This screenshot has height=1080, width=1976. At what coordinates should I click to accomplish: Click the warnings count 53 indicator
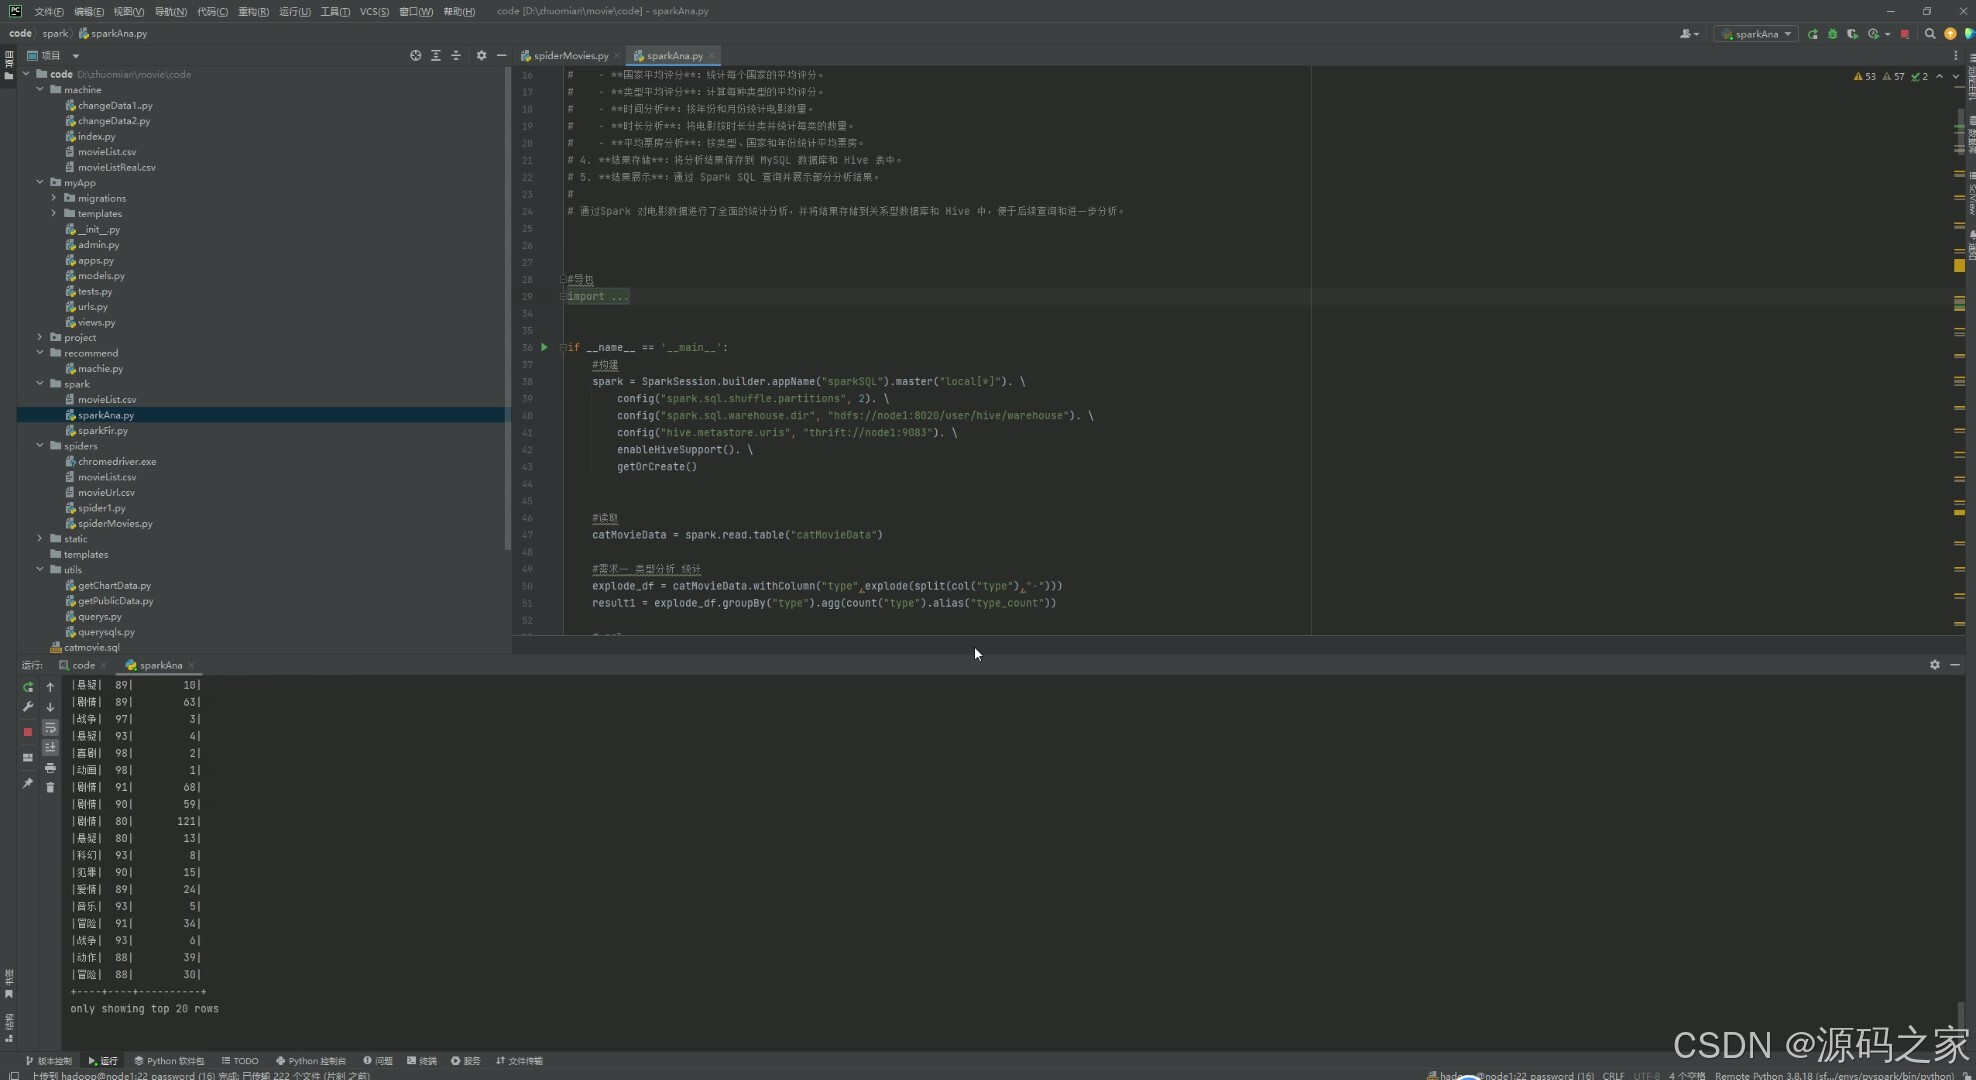[1864, 76]
